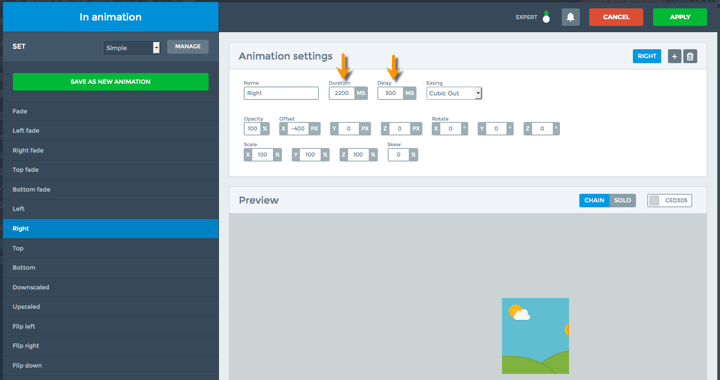Click the MANAGE button

188,46
